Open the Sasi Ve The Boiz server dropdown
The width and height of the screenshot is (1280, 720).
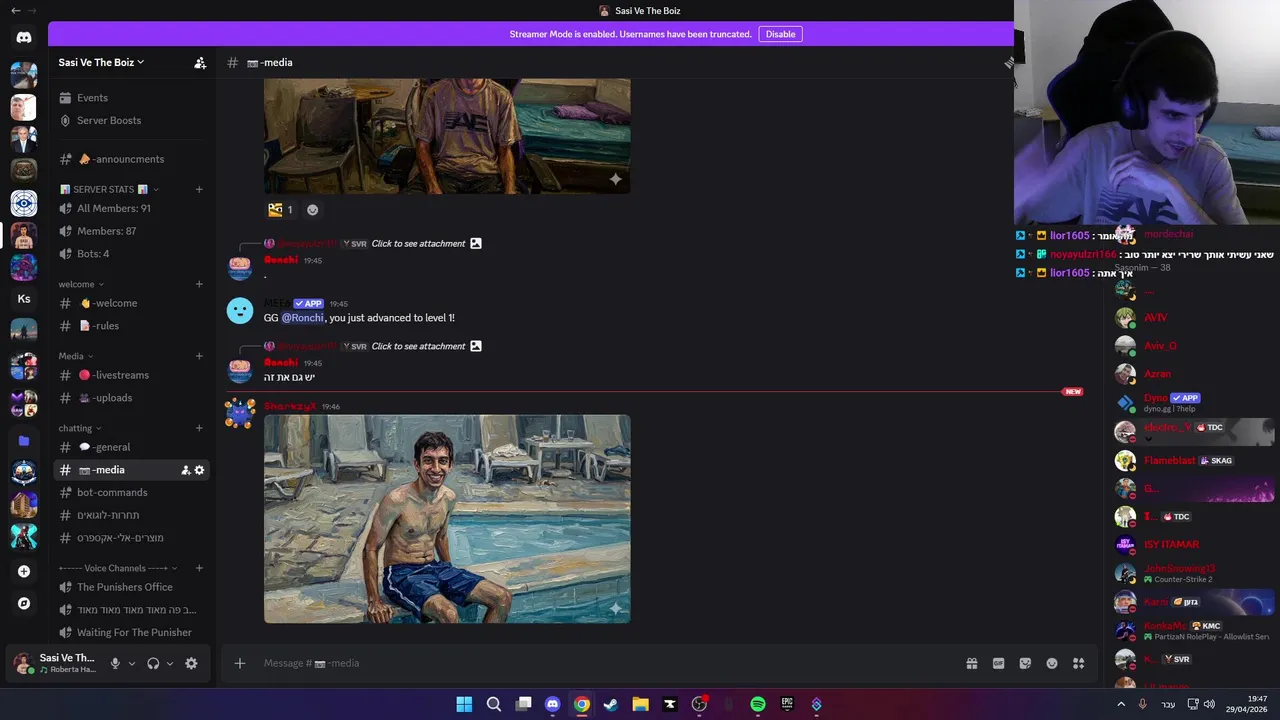[x=101, y=62]
